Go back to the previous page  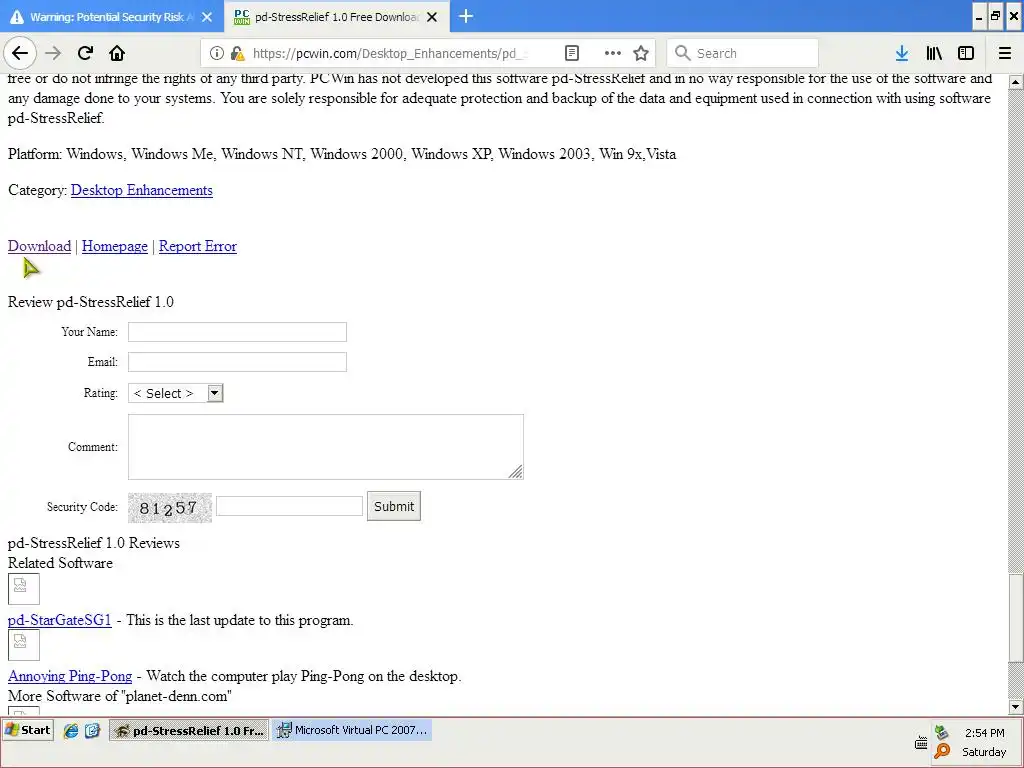tap(20, 53)
